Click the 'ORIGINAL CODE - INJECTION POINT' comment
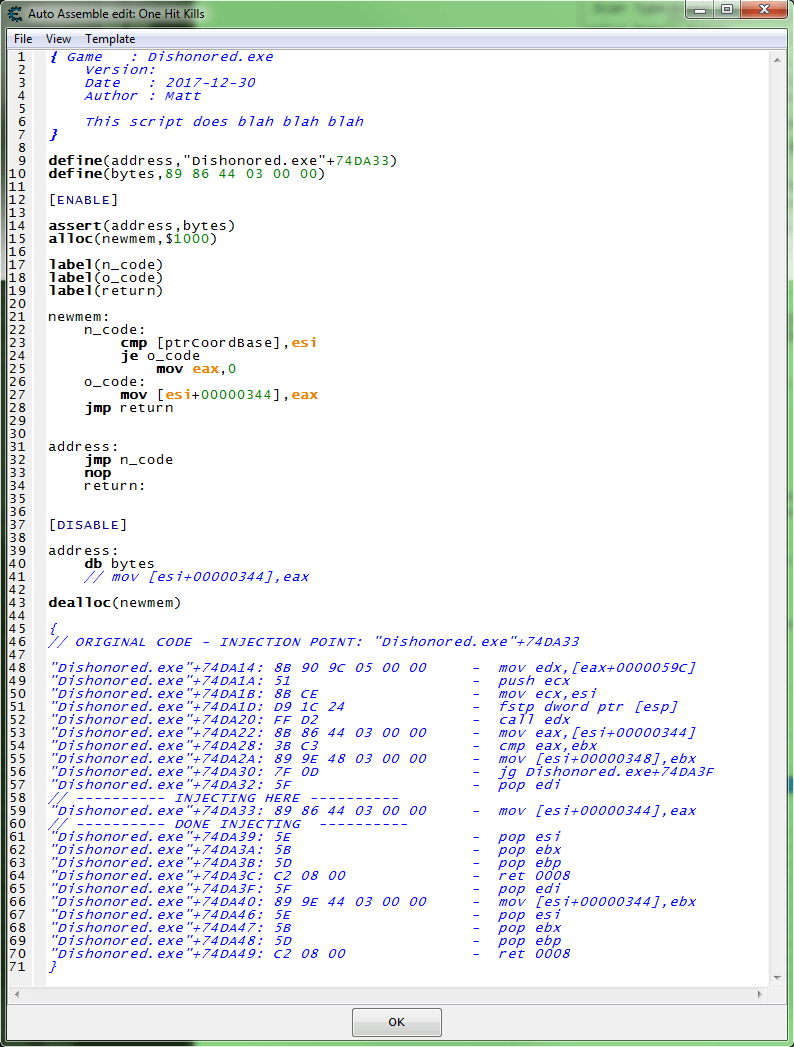 click(313, 642)
